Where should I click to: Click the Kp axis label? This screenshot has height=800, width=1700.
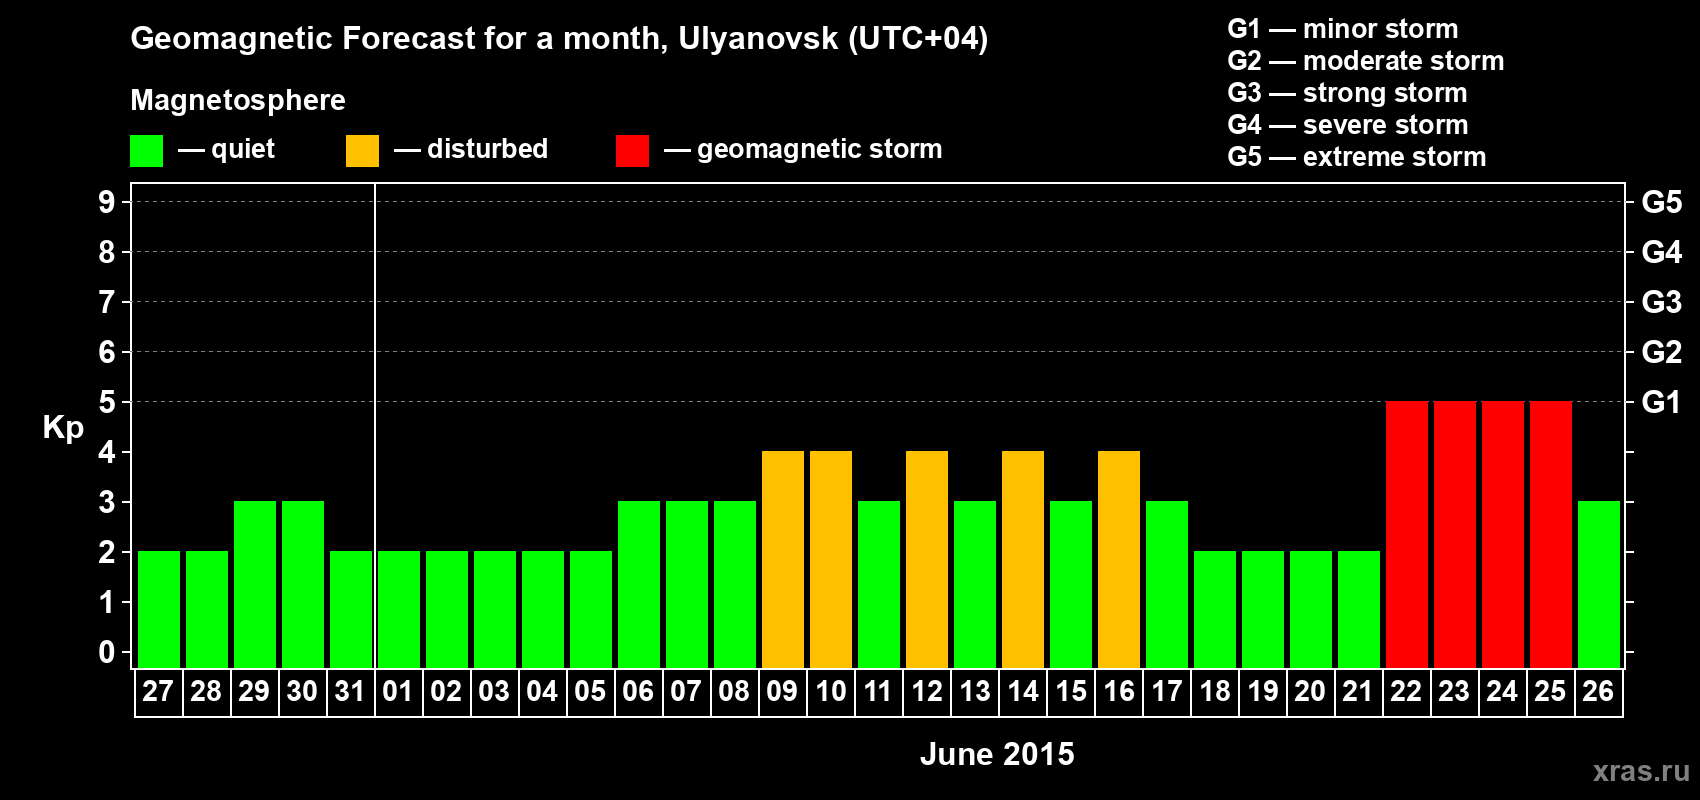63,428
